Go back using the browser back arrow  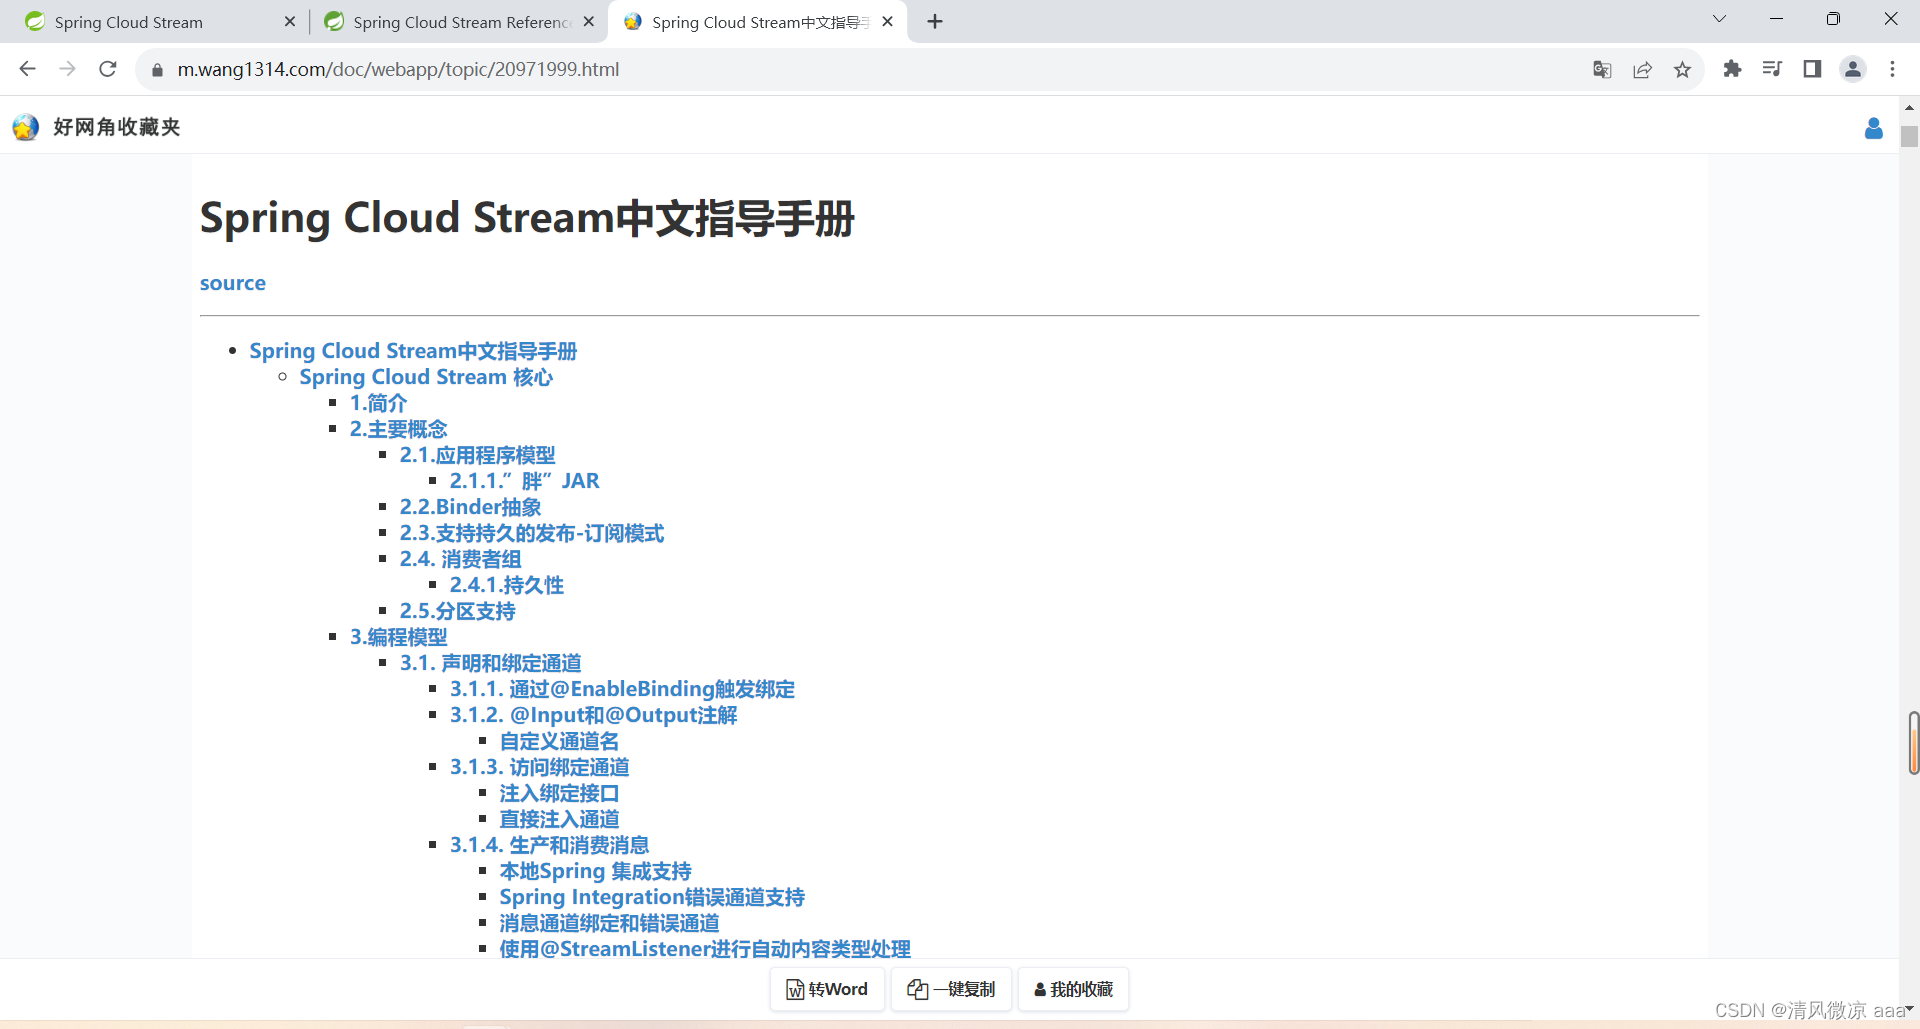[x=28, y=69]
